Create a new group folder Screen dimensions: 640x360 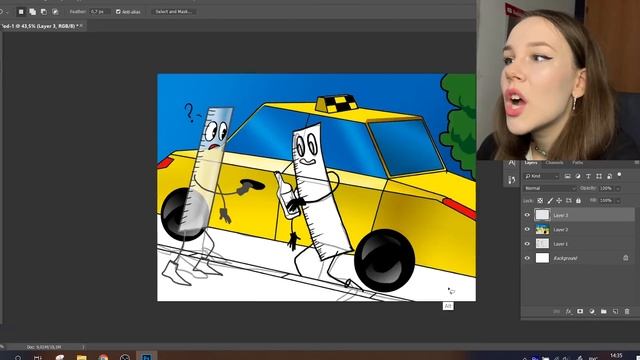point(604,311)
